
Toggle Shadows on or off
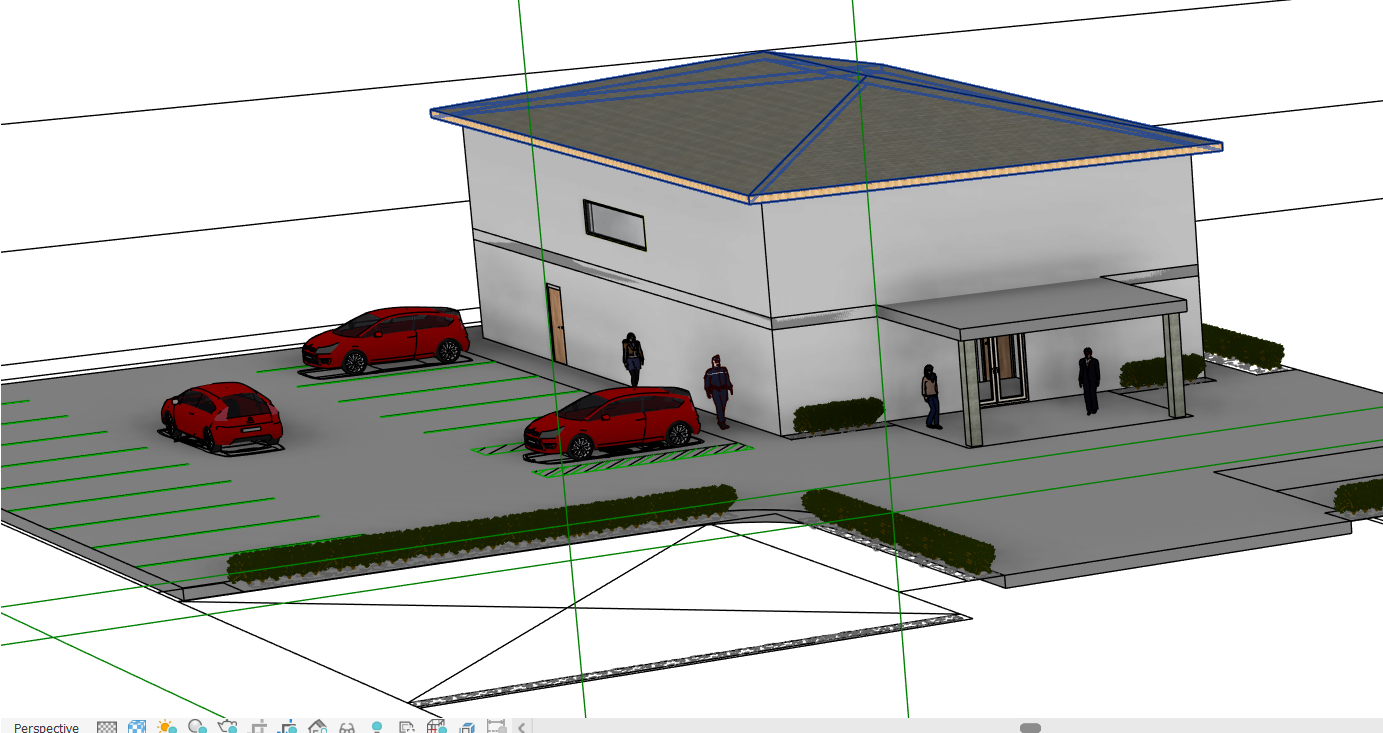click(x=197, y=727)
